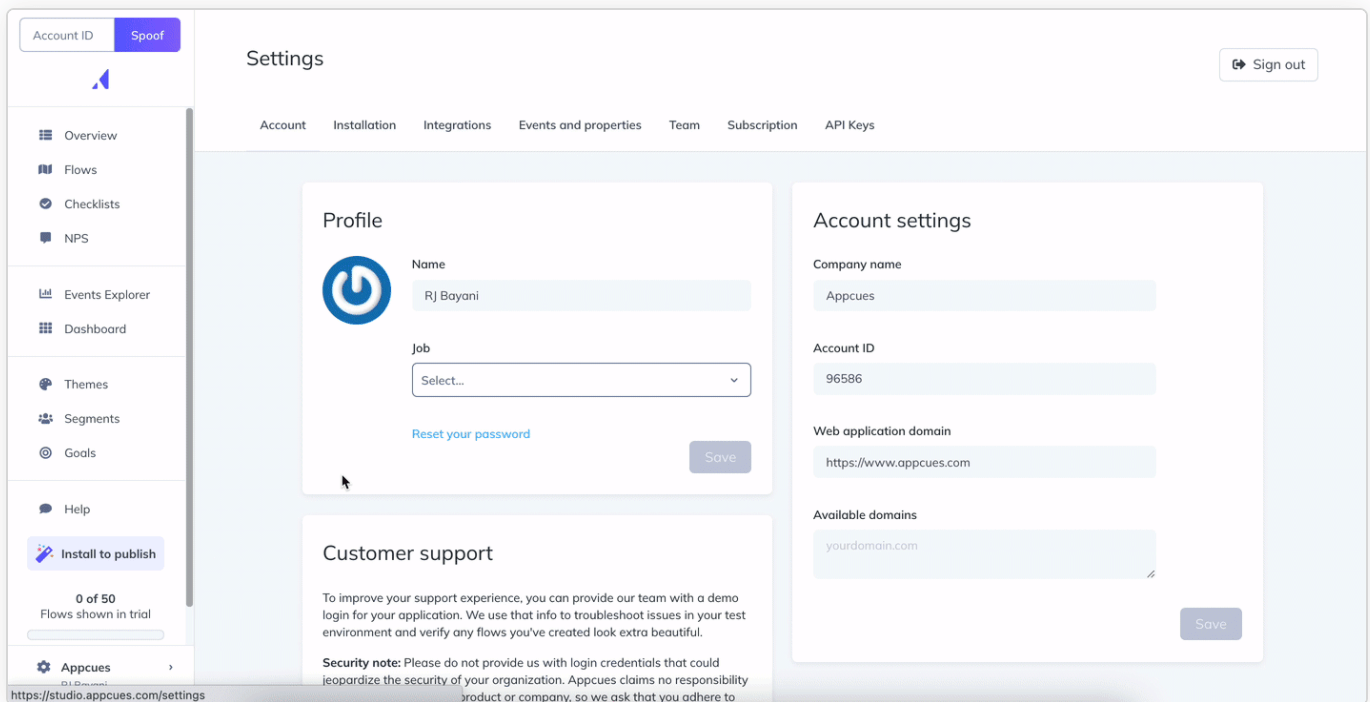The height and width of the screenshot is (702, 1370).
Task: Click the '0 of 50' trial count text
Action: (96, 599)
